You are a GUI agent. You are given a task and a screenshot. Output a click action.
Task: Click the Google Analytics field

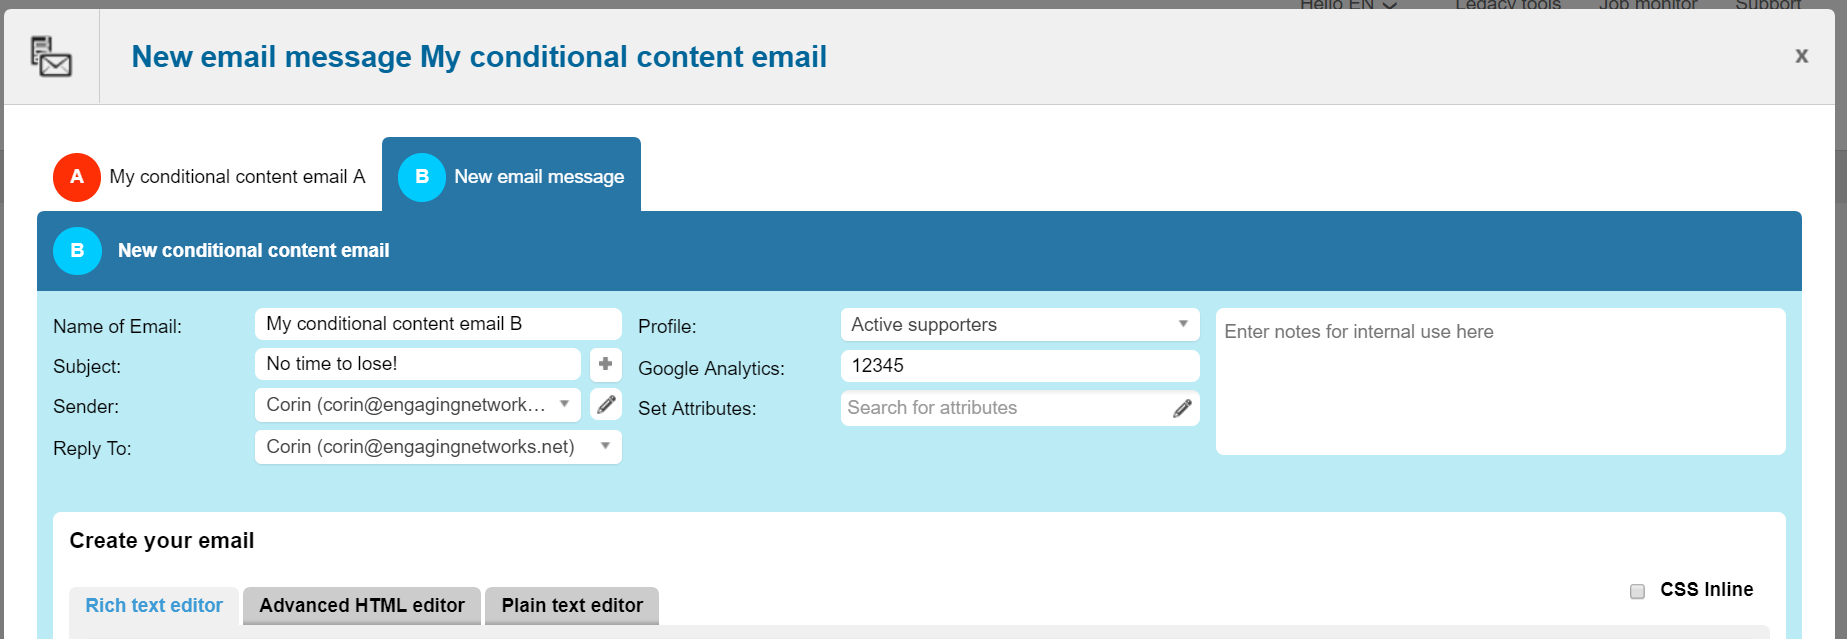click(1019, 366)
